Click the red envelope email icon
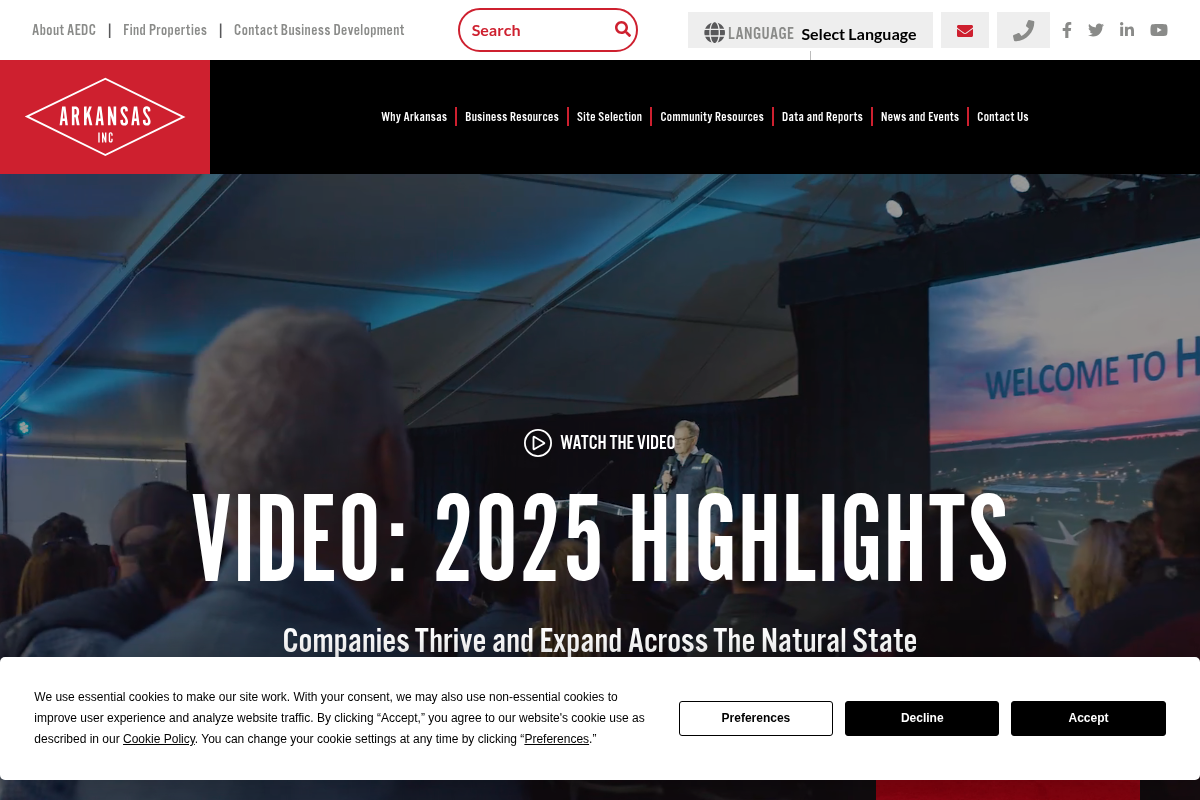1200x800 pixels. (965, 31)
